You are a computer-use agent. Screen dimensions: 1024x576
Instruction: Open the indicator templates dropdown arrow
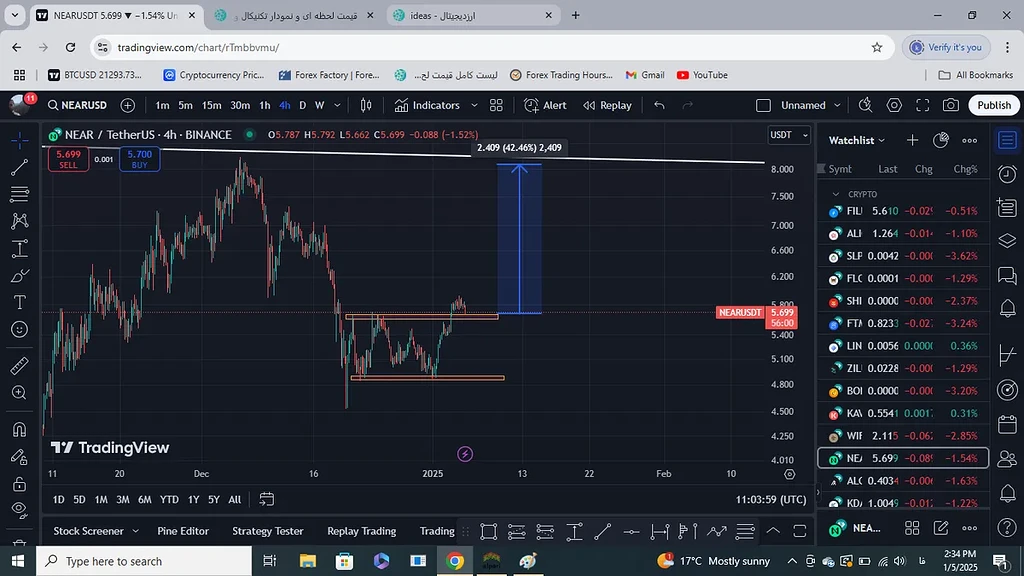(474, 105)
